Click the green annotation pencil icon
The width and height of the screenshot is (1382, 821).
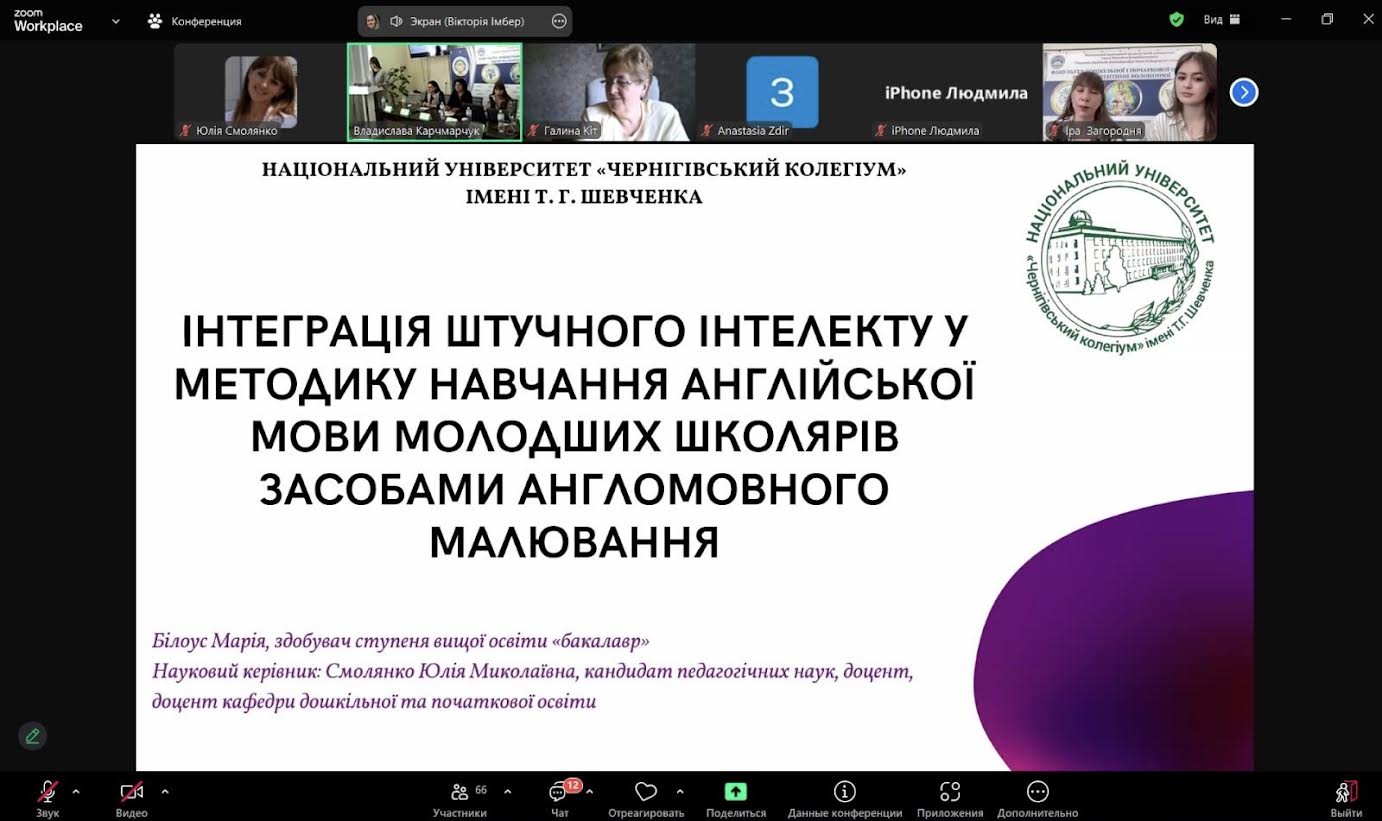pos(33,736)
